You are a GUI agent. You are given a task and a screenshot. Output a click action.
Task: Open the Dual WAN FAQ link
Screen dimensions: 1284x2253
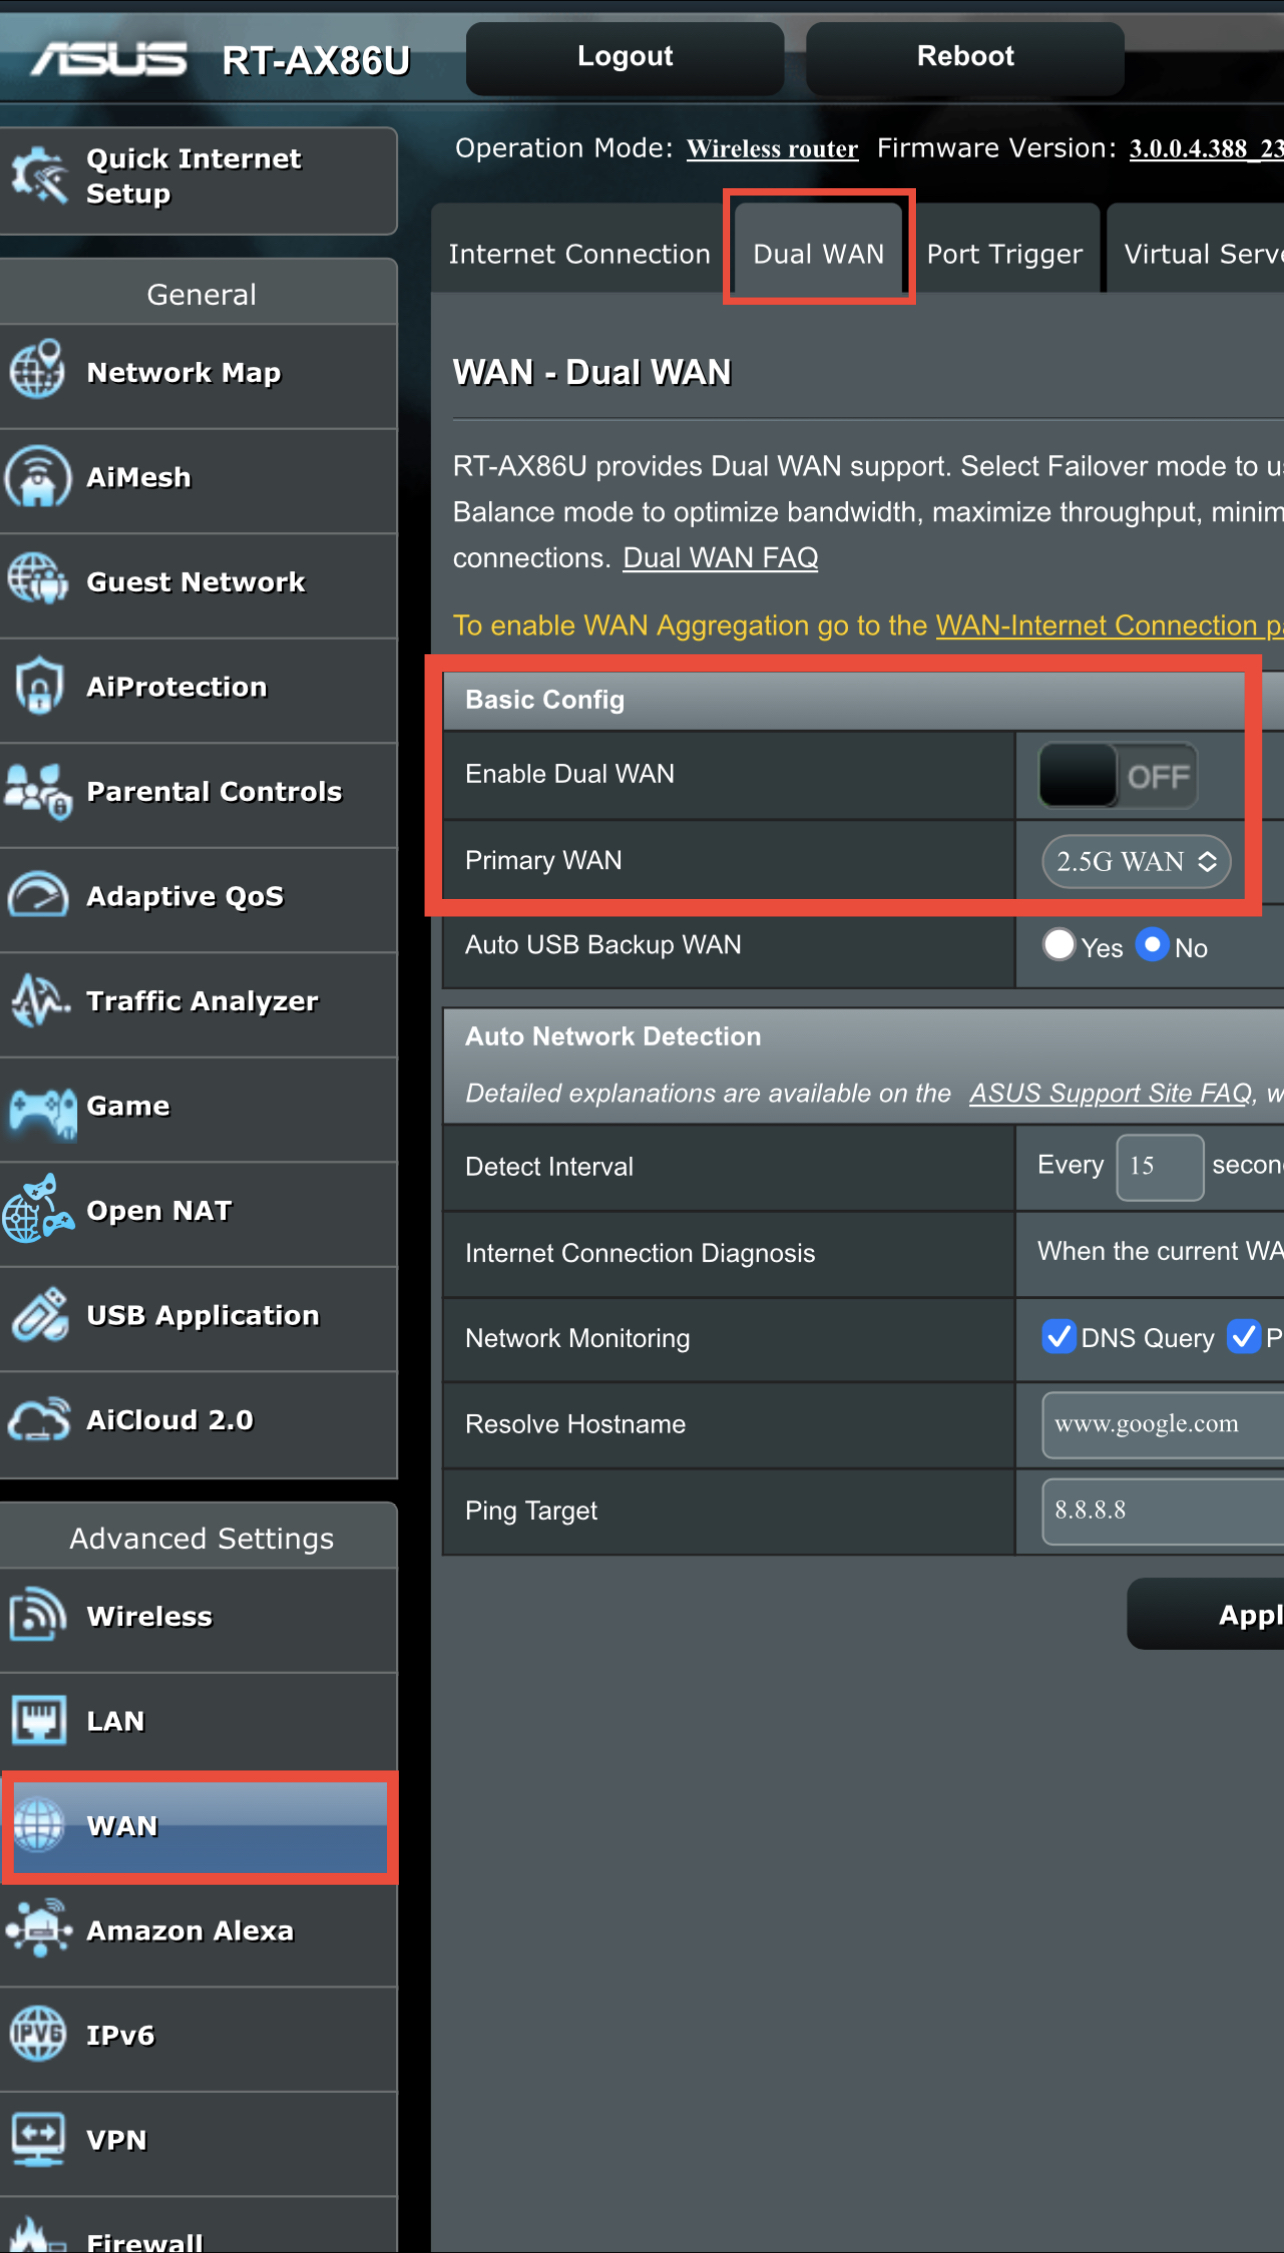[x=720, y=558]
